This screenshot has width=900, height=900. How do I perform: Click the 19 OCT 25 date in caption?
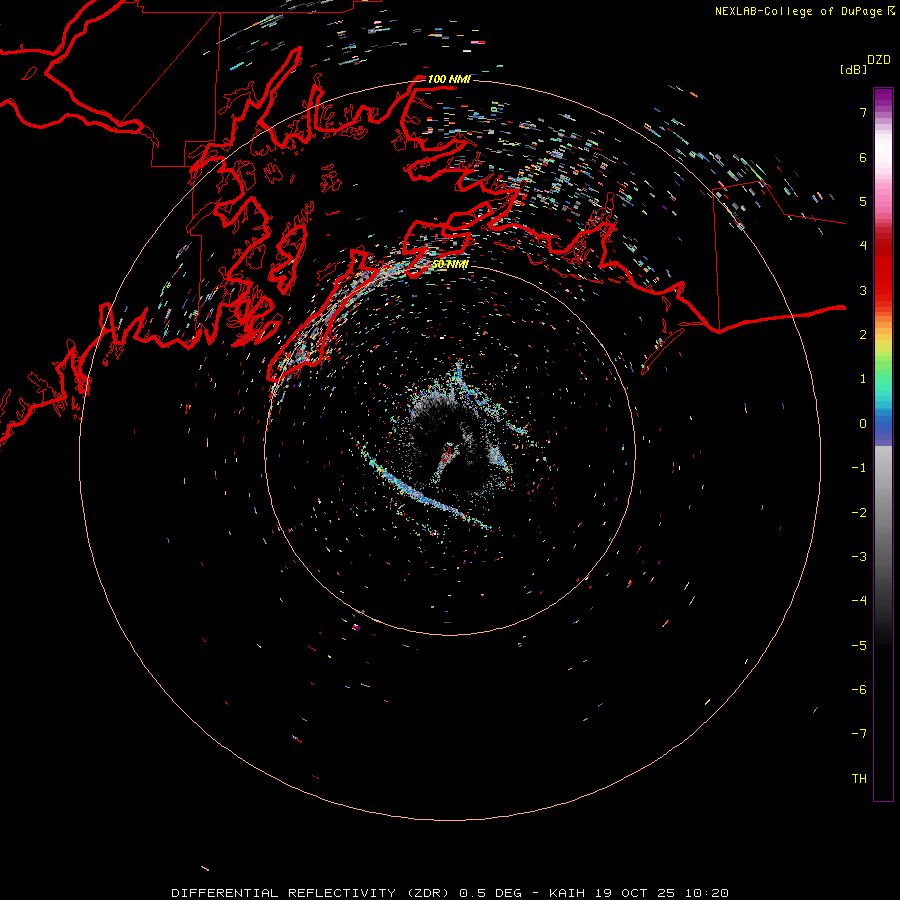636,893
